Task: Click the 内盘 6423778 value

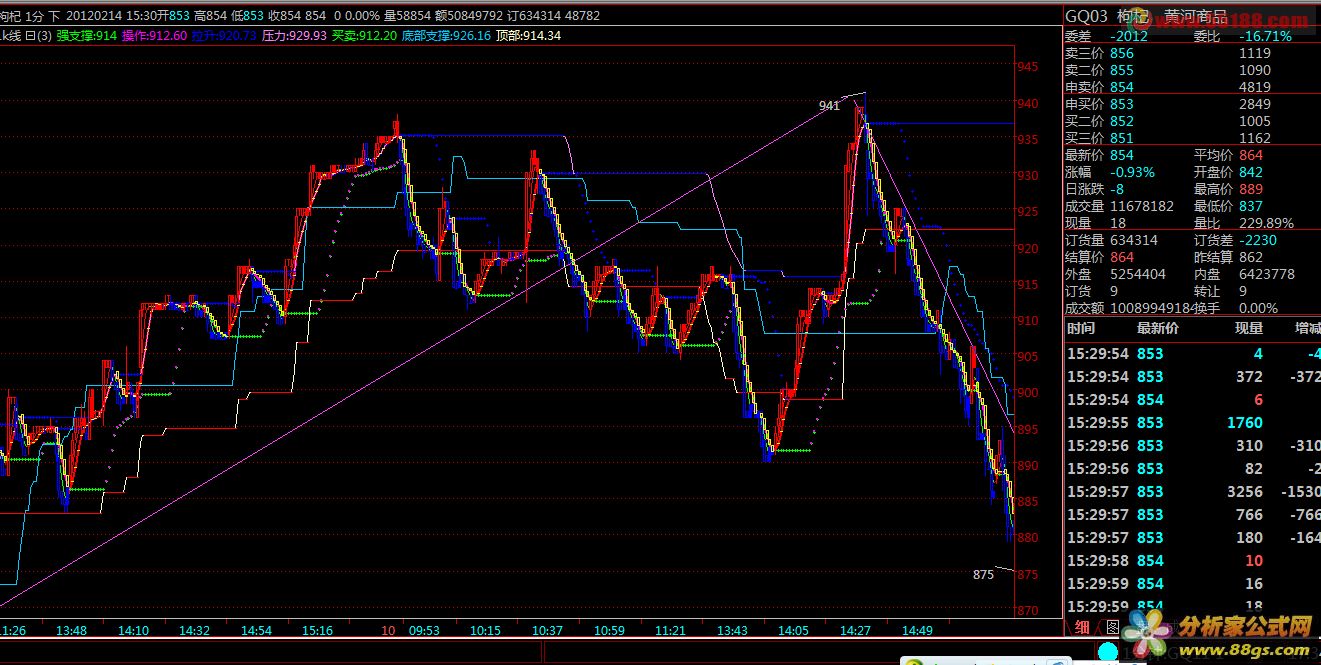Action: point(1267,274)
